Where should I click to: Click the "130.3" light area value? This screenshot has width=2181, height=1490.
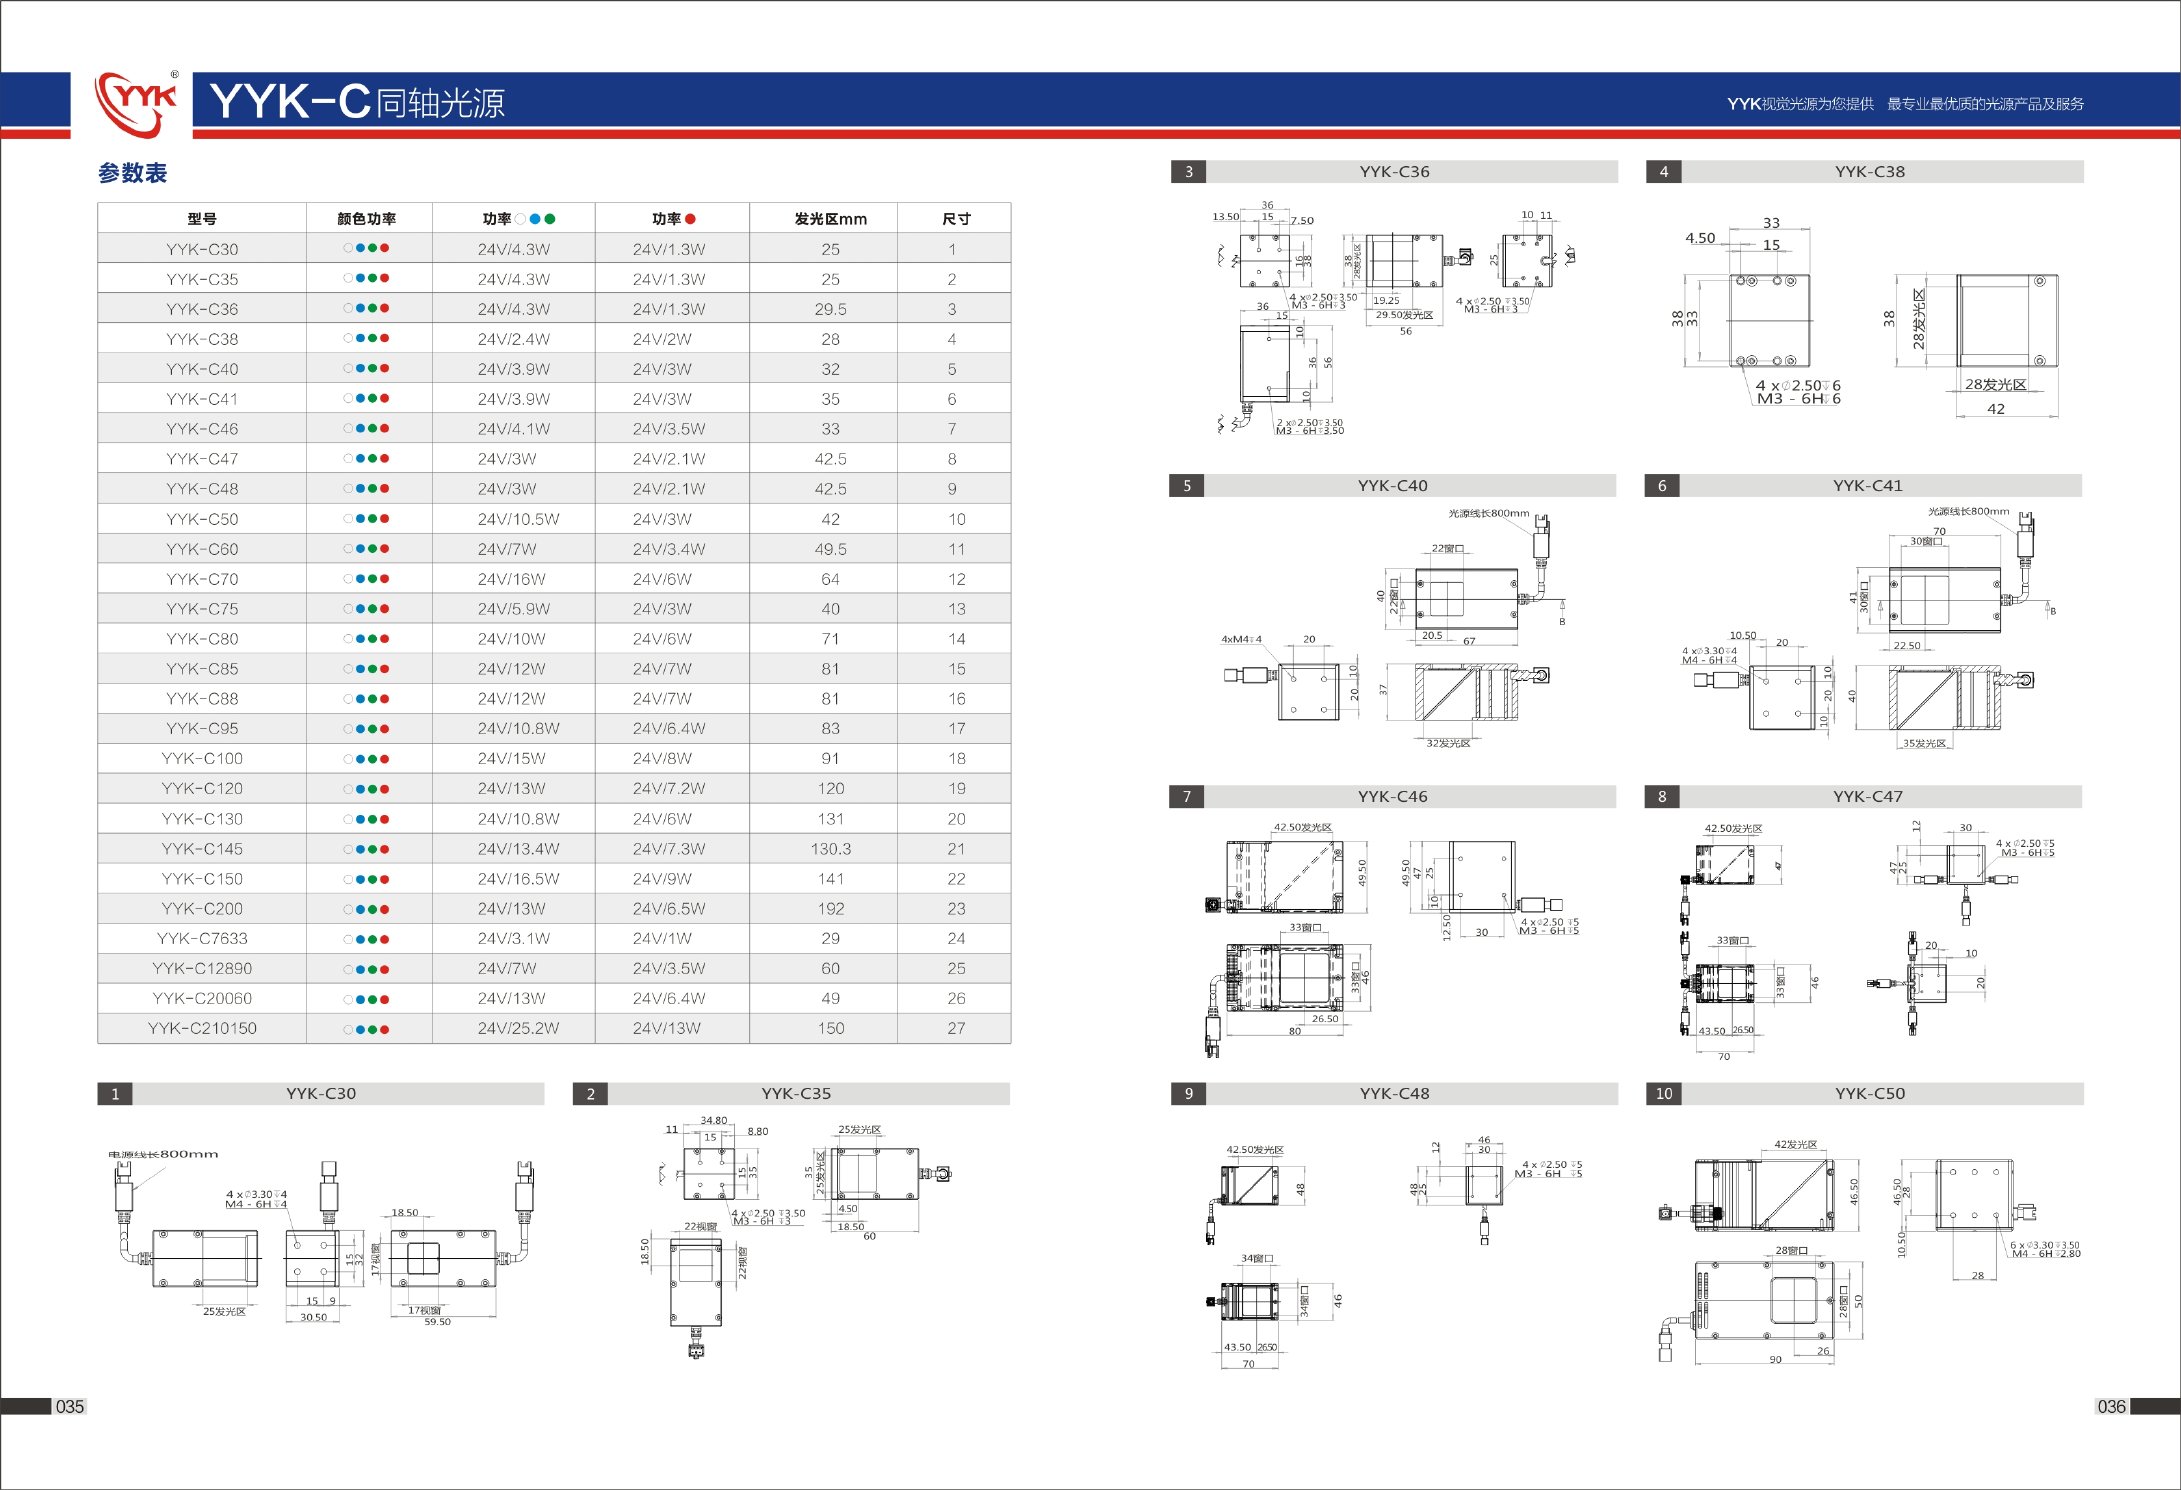point(830,849)
